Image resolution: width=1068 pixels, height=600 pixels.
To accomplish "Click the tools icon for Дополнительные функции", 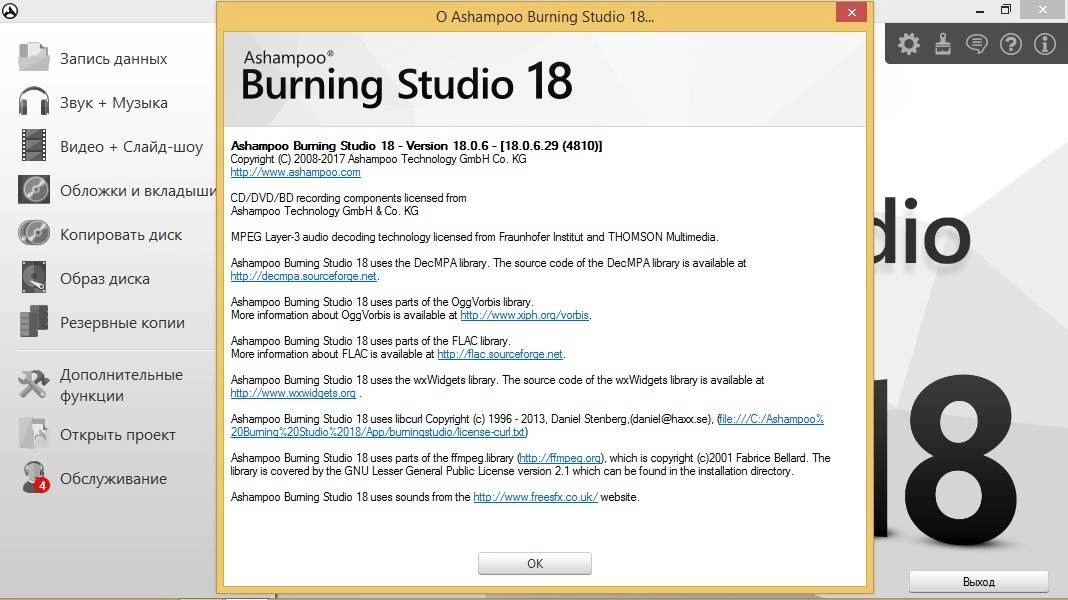I will tap(33, 385).
